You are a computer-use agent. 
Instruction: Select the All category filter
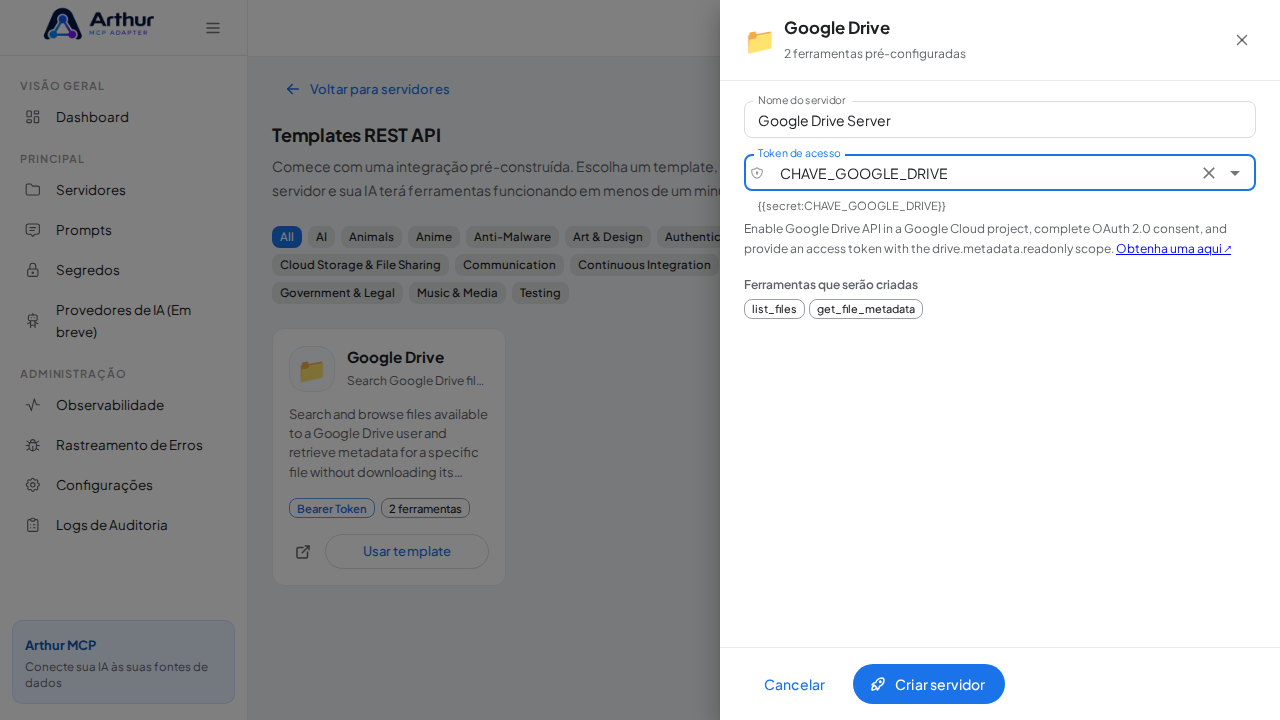point(287,237)
